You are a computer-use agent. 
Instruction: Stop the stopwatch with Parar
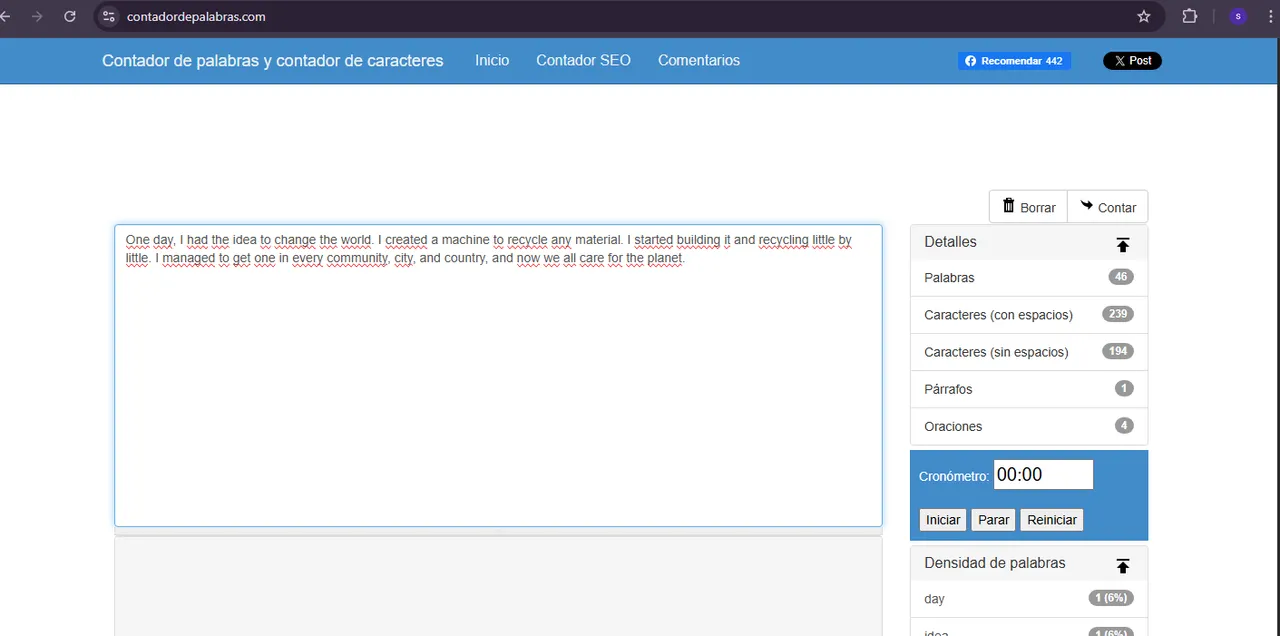coord(993,520)
